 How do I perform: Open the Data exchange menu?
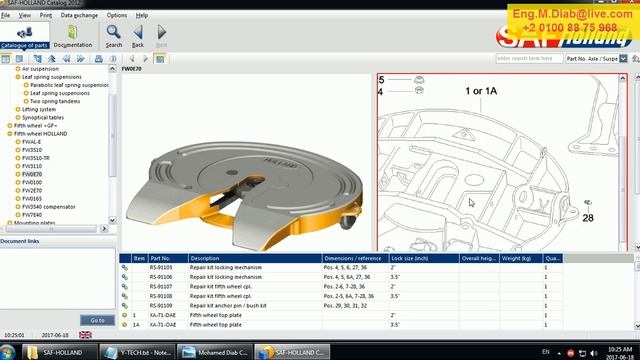click(x=79, y=15)
